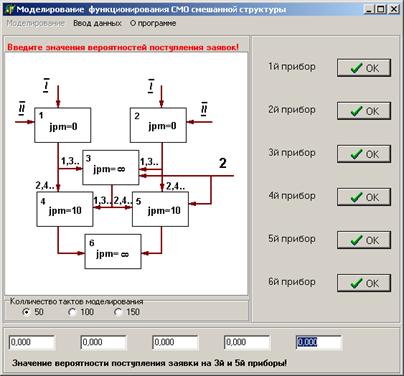Click the 5й прибор label
This screenshot has width=404, height=376.
point(292,238)
